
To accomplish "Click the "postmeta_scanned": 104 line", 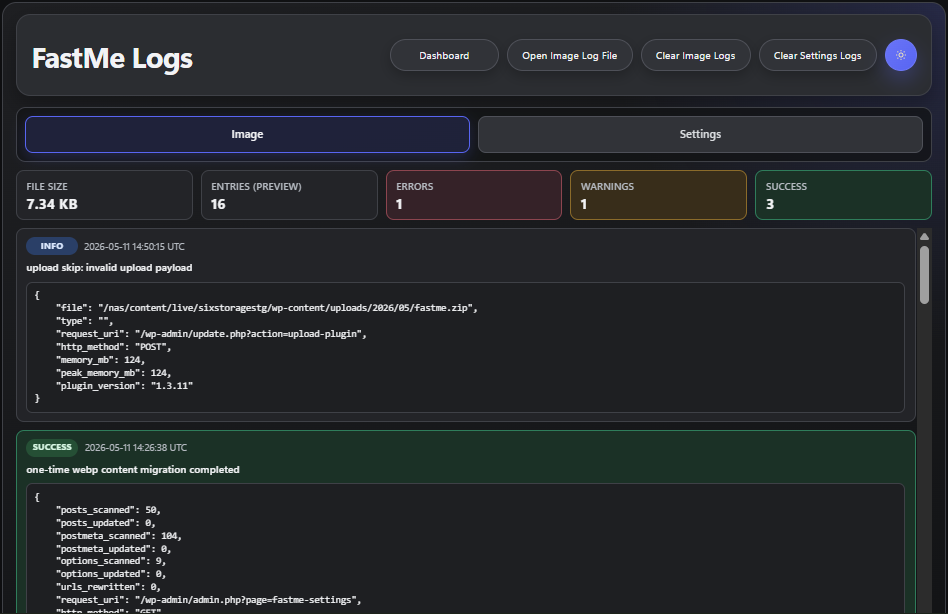I will click(x=119, y=536).
